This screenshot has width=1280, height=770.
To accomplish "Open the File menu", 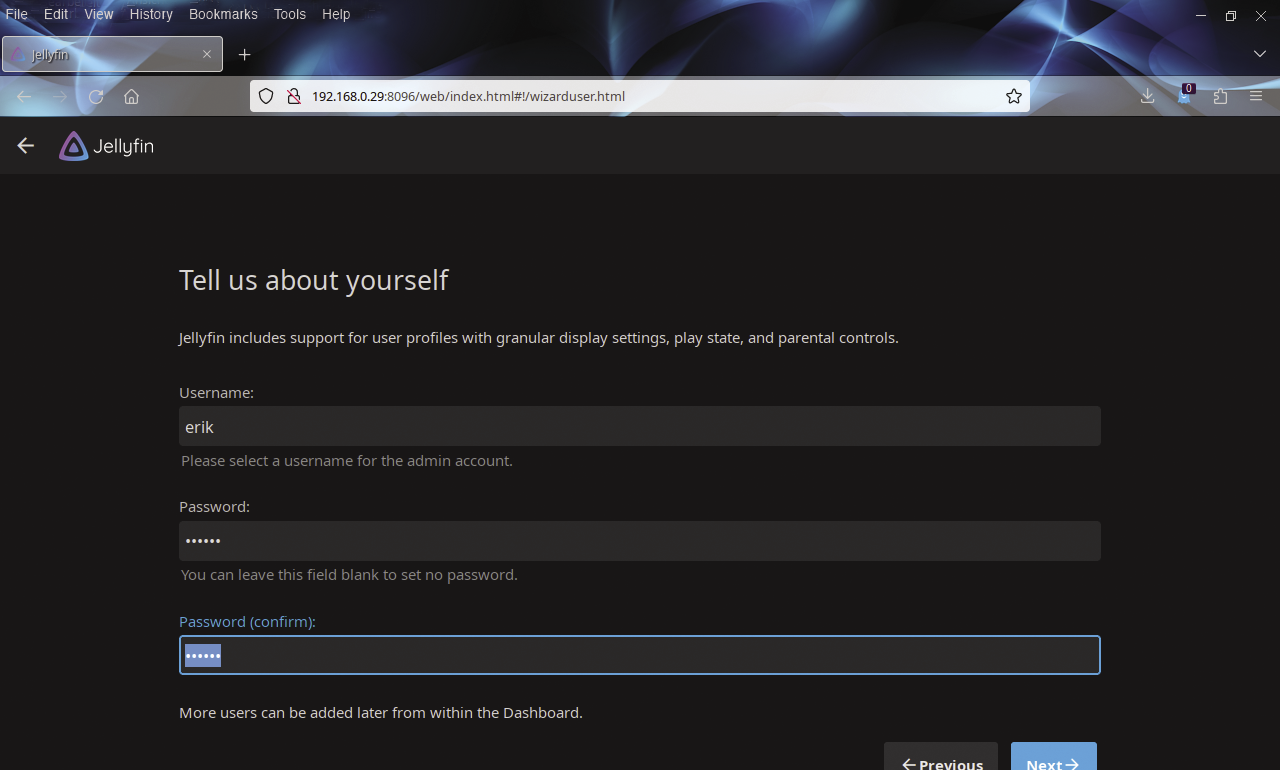I will (x=17, y=14).
